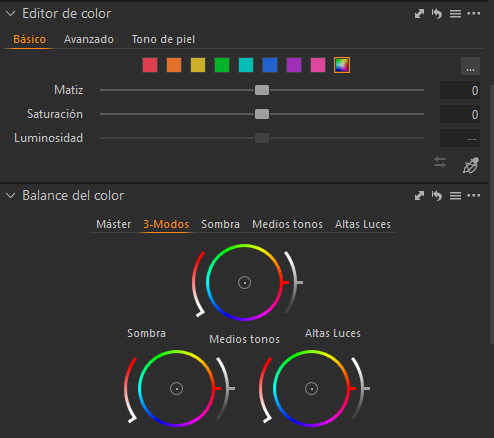Reset the Editor de color adjustments

(437, 14)
